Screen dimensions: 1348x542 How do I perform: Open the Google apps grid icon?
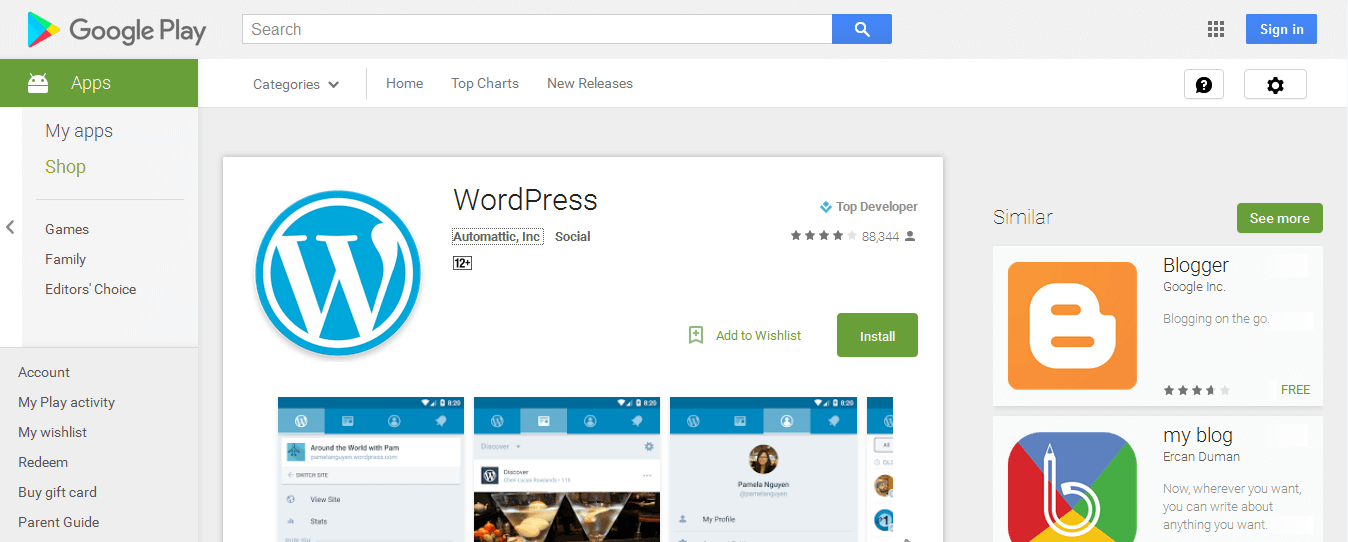click(1216, 29)
